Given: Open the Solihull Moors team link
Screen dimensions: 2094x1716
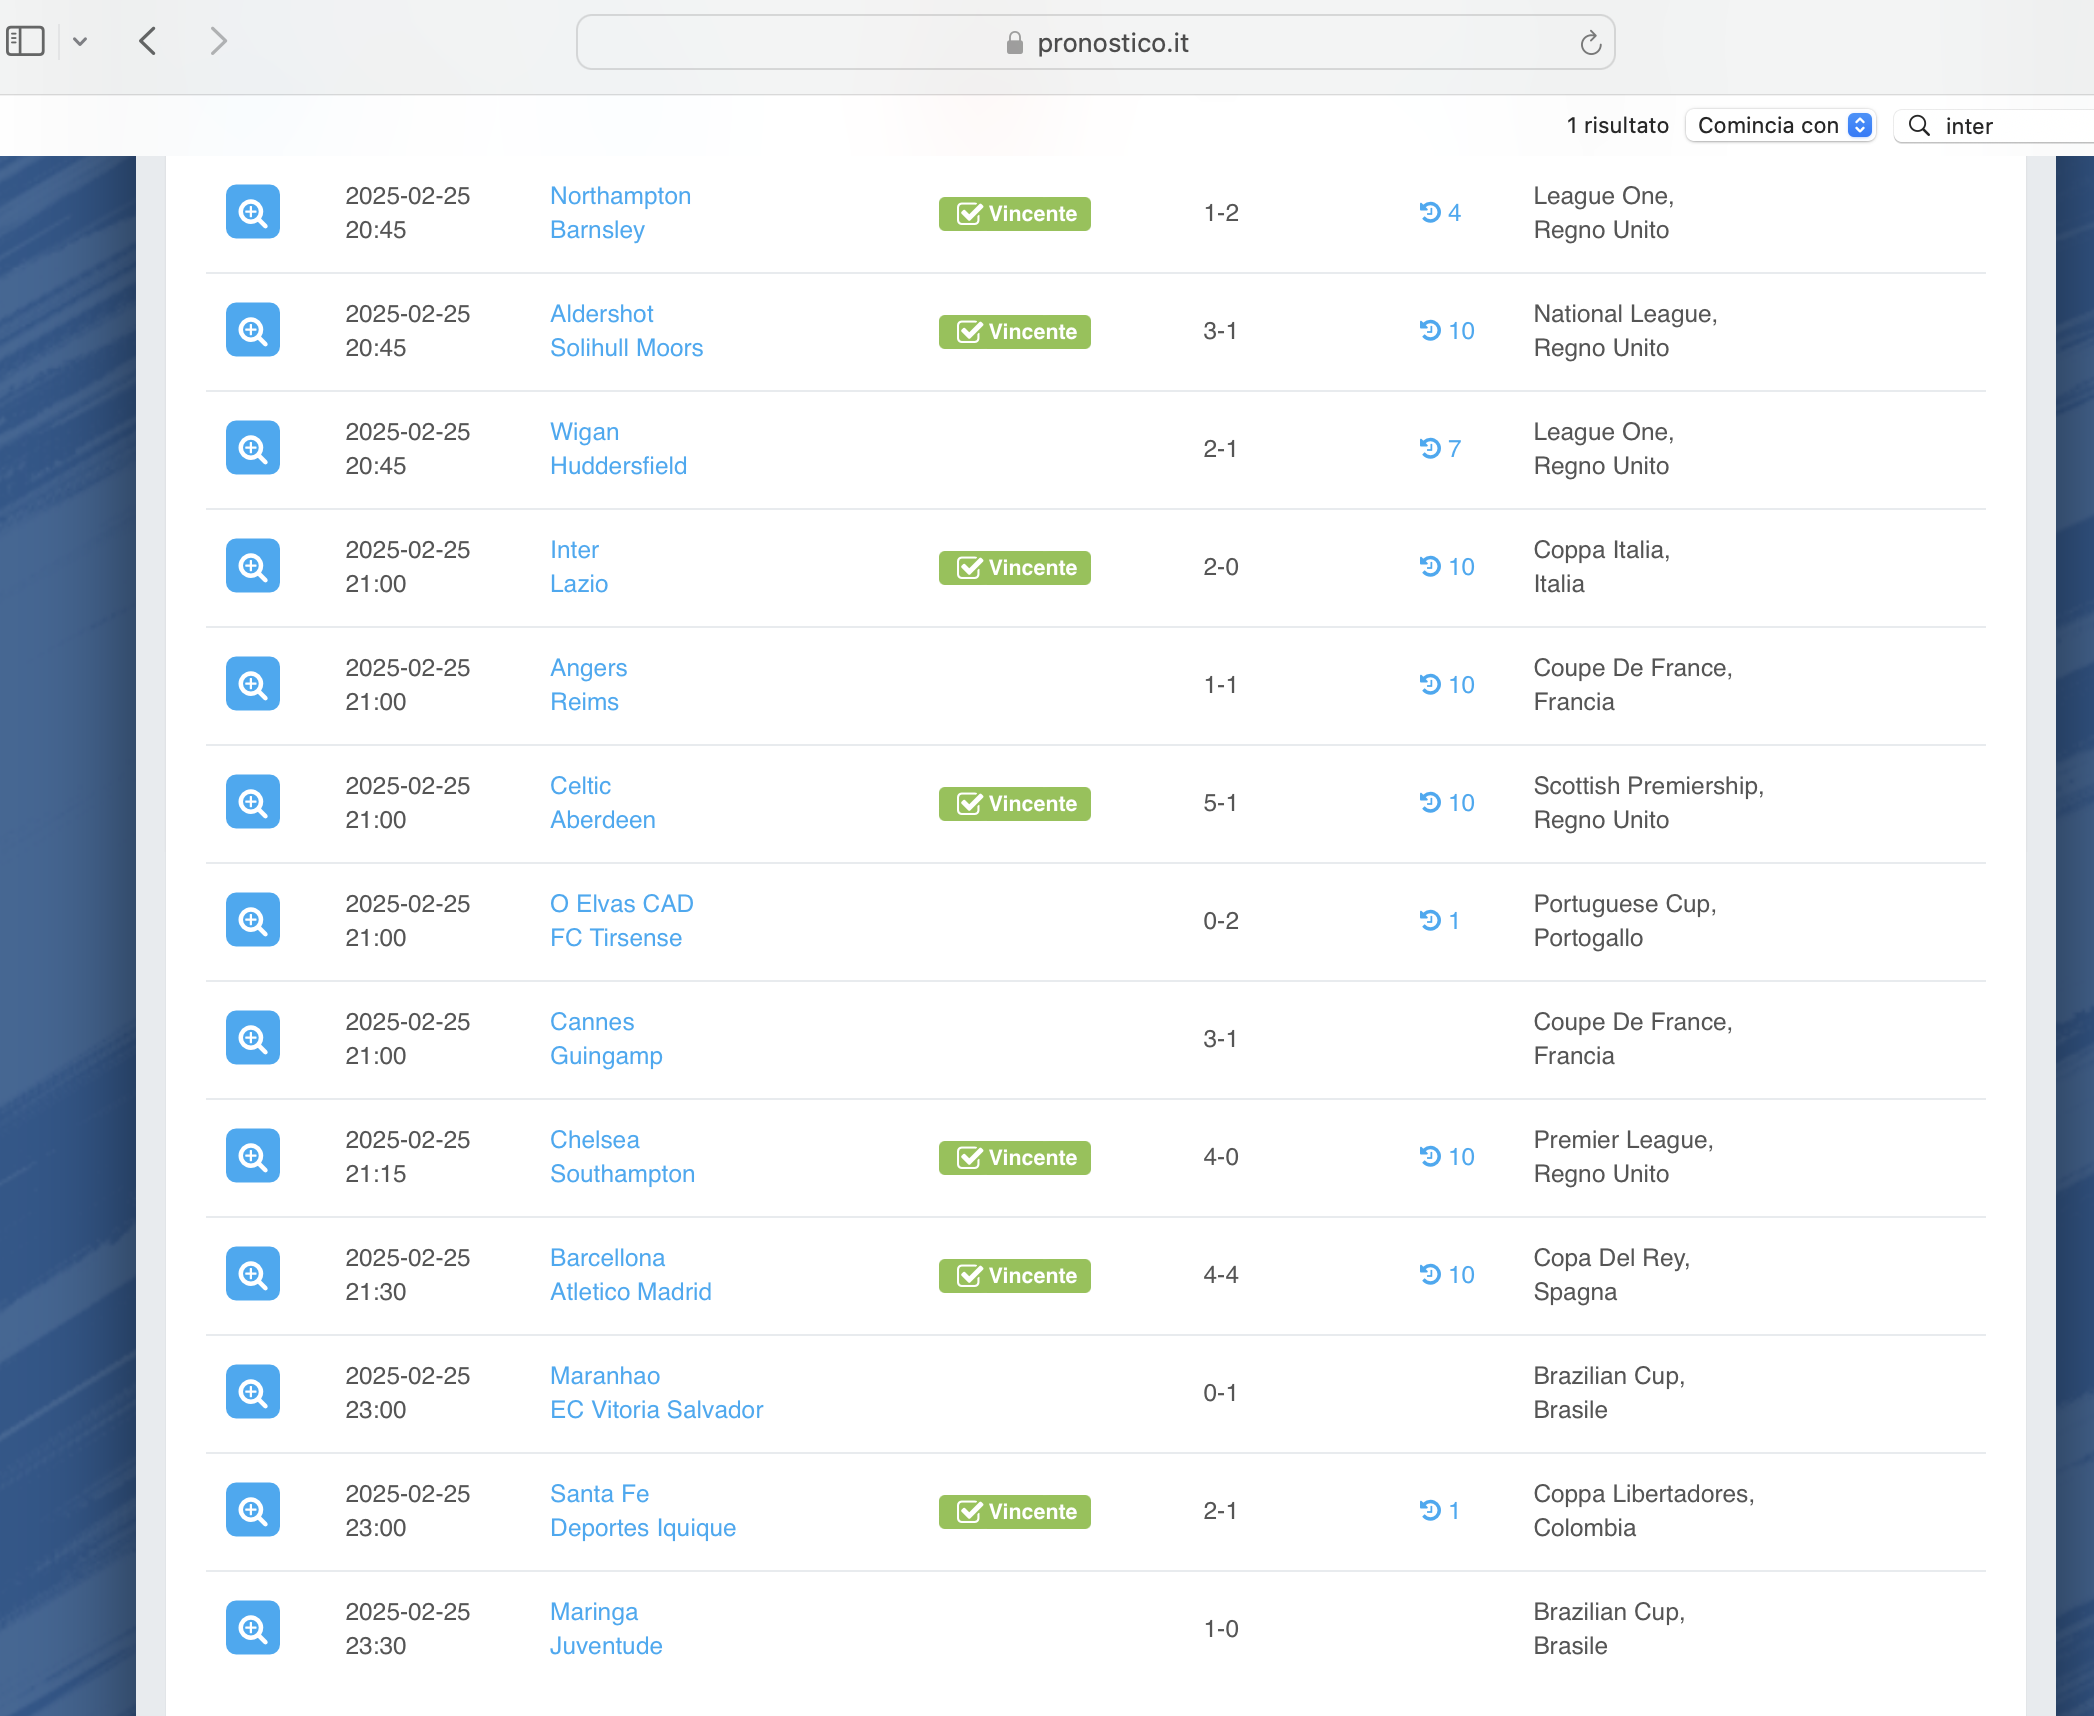Looking at the screenshot, I should pyautogui.click(x=626, y=347).
